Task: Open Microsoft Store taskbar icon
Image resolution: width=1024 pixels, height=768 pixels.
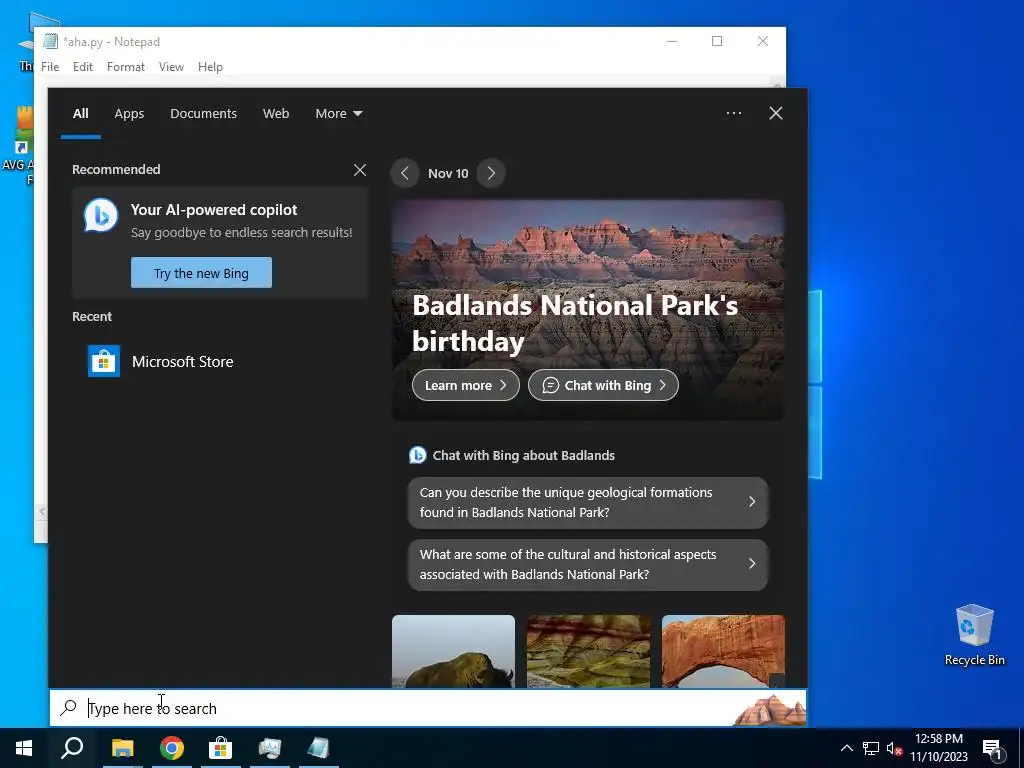Action: (221, 748)
